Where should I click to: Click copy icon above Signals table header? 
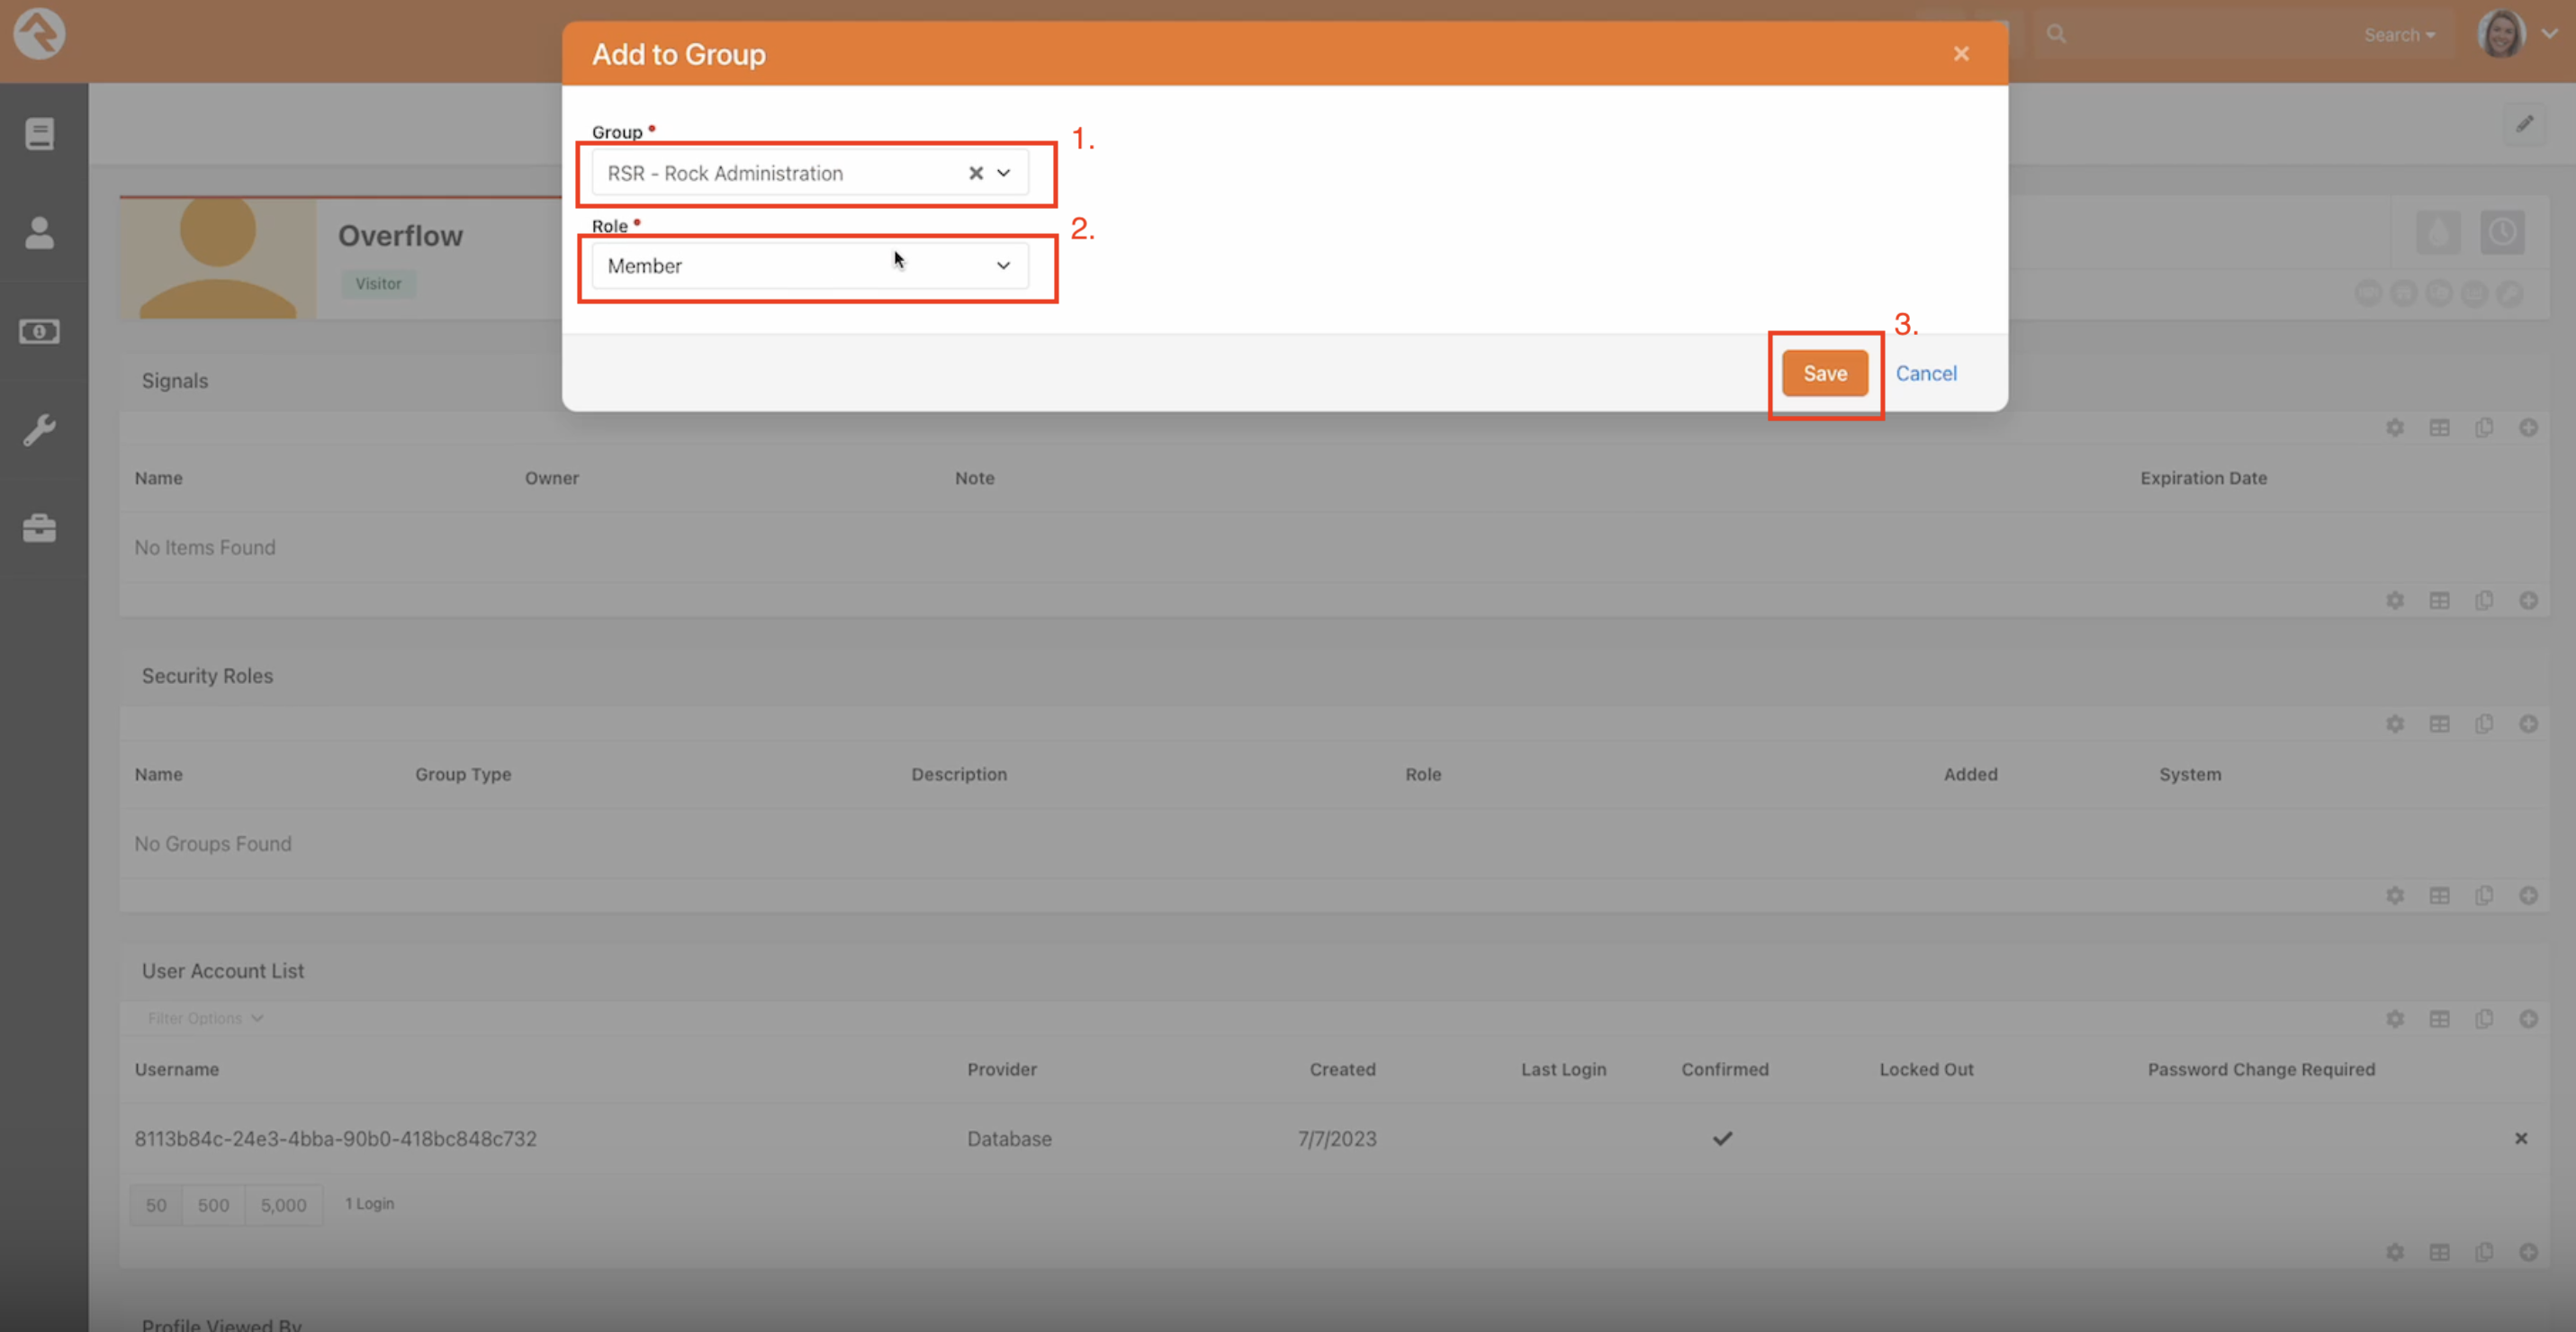pos(2484,428)
